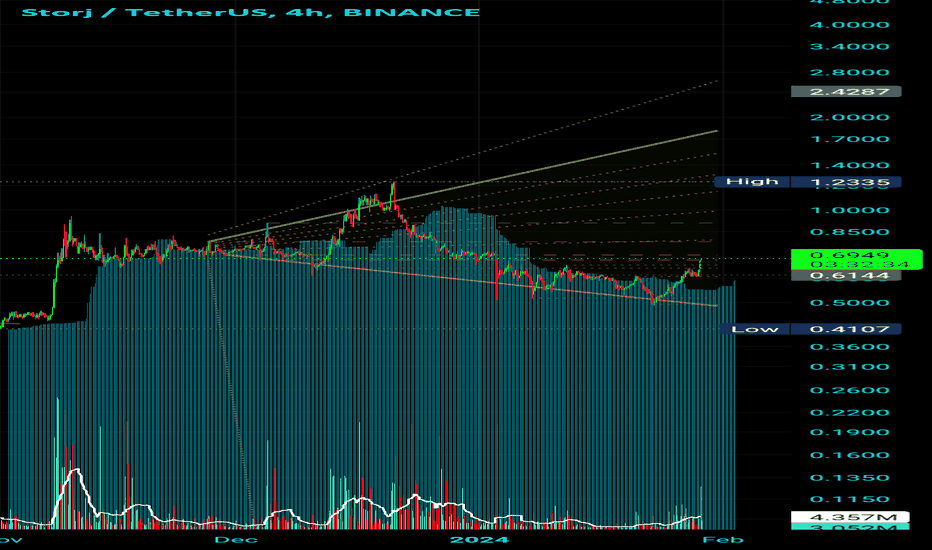Image resolution: width=932 pixels, height=550 pixels.
Task: Click the 0.8500 price axis tick
Action: (x=849, y=232)
